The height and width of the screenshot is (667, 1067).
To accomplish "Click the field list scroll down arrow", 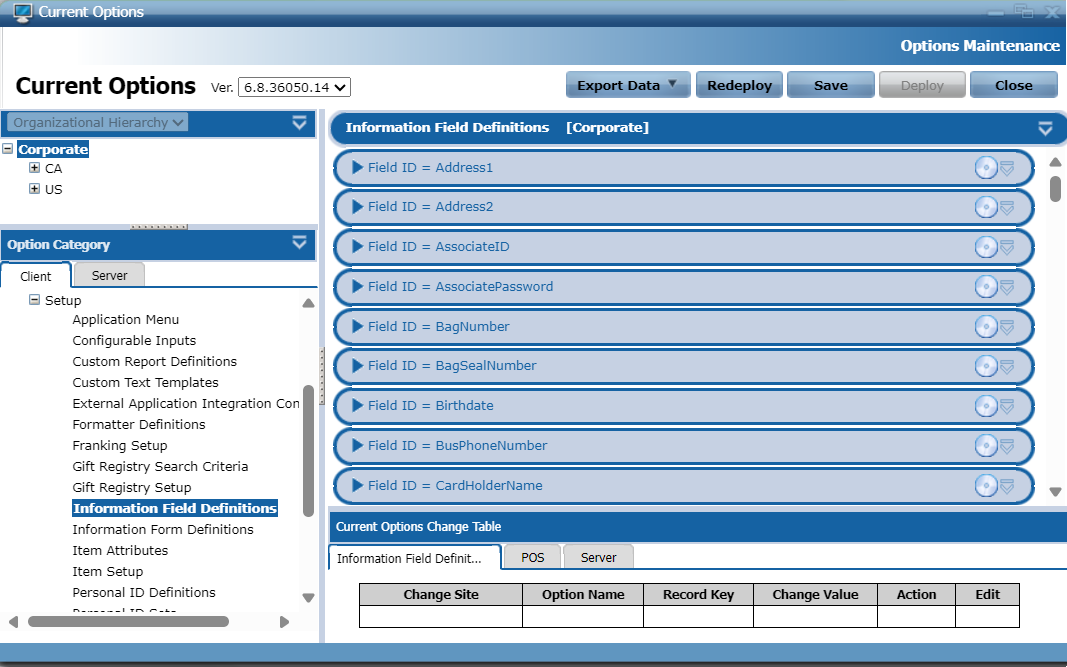I will coord(1055,491).
